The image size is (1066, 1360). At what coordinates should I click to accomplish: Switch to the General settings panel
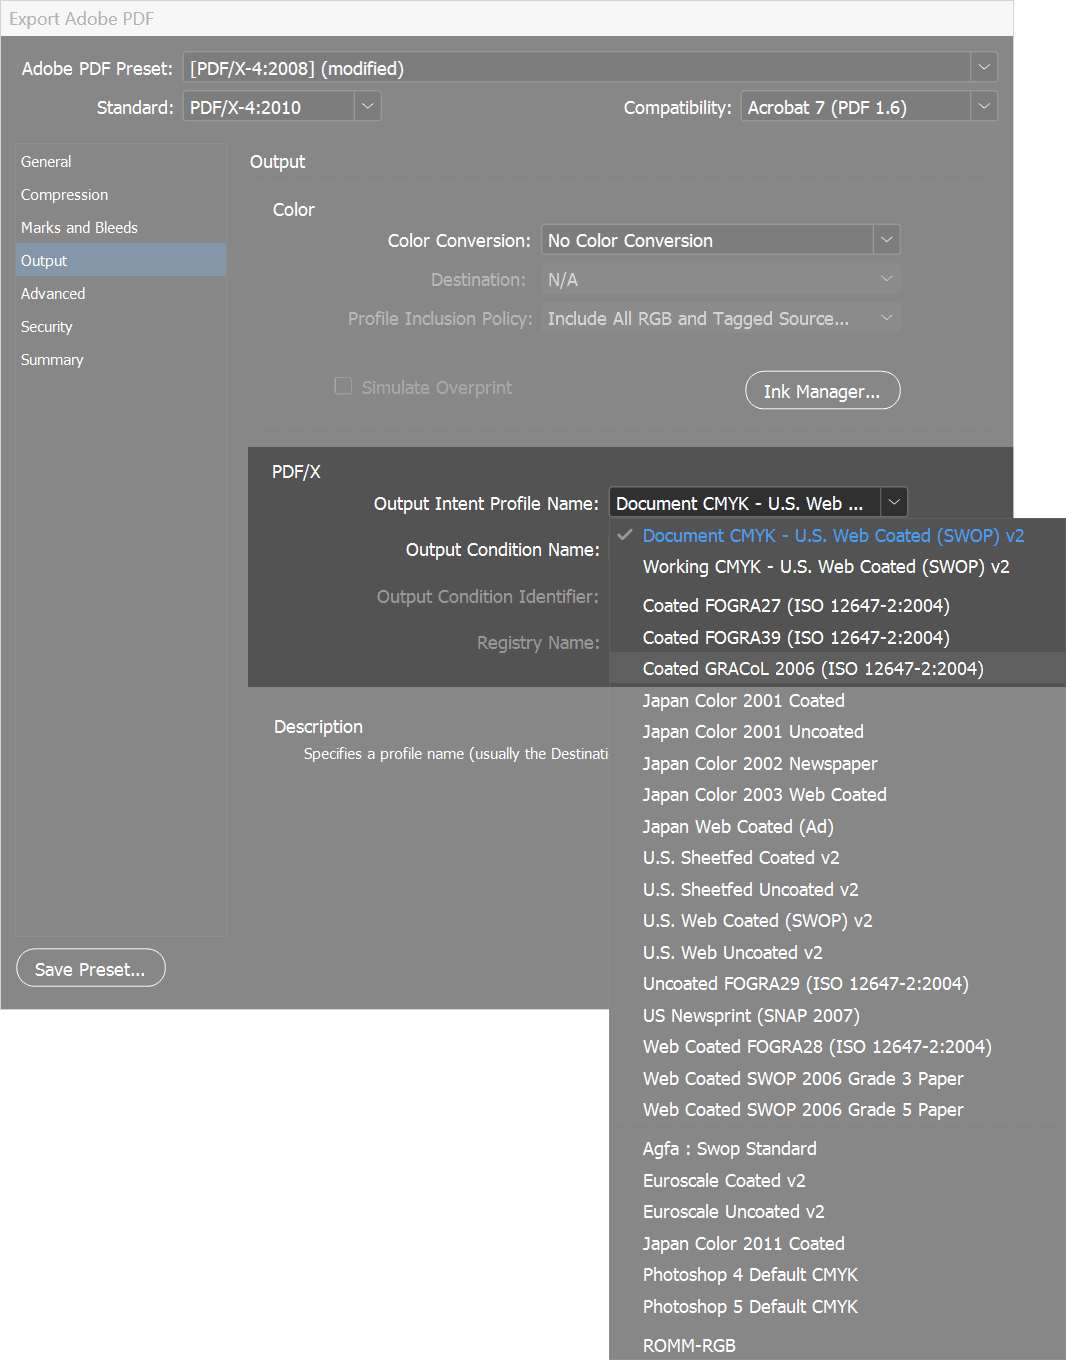point(46,161)
